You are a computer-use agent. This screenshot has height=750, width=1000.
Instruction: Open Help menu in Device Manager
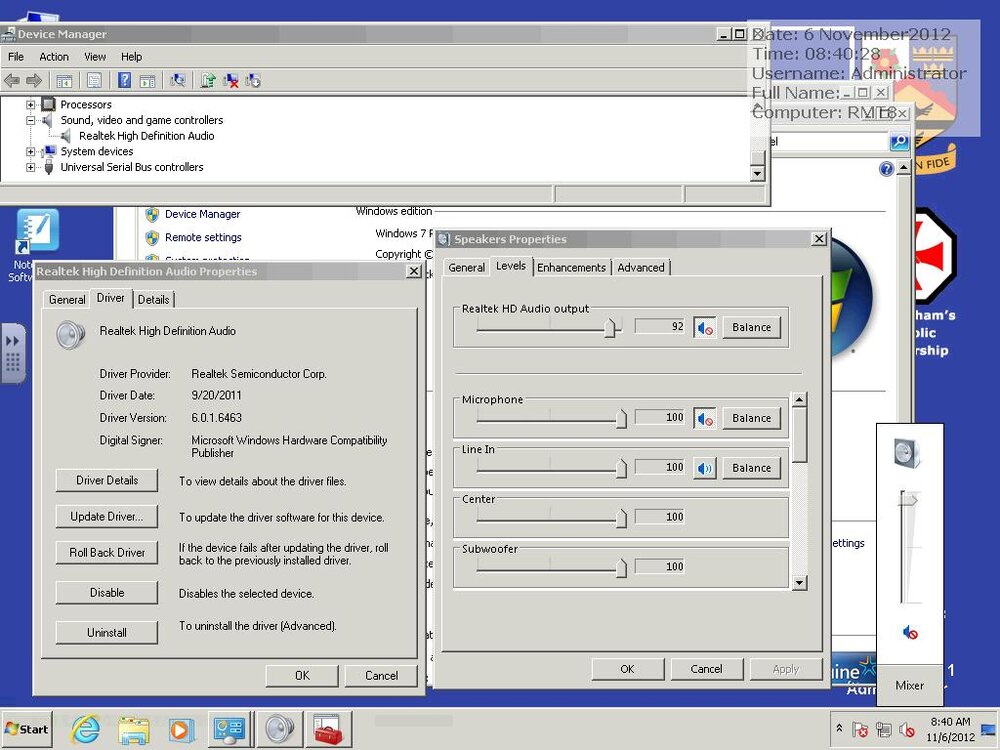click(131, 57)
